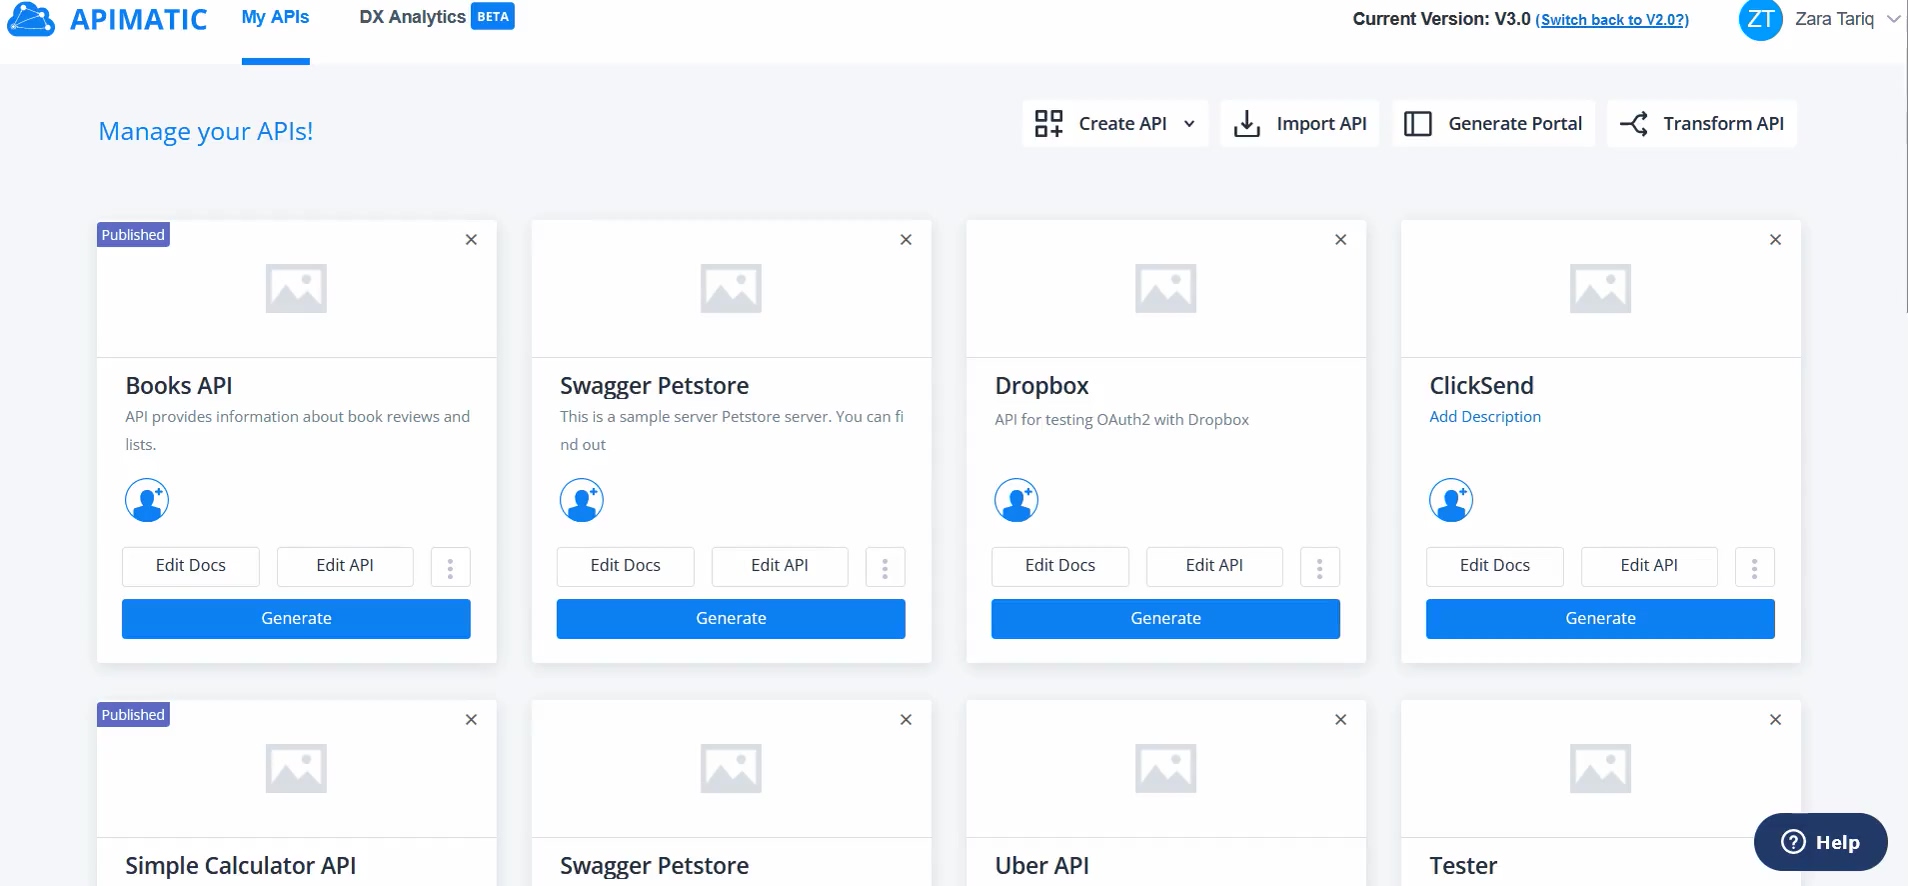Remove the Swagger Petstore card with X
1908x886 pixels.
coord(906,240)
